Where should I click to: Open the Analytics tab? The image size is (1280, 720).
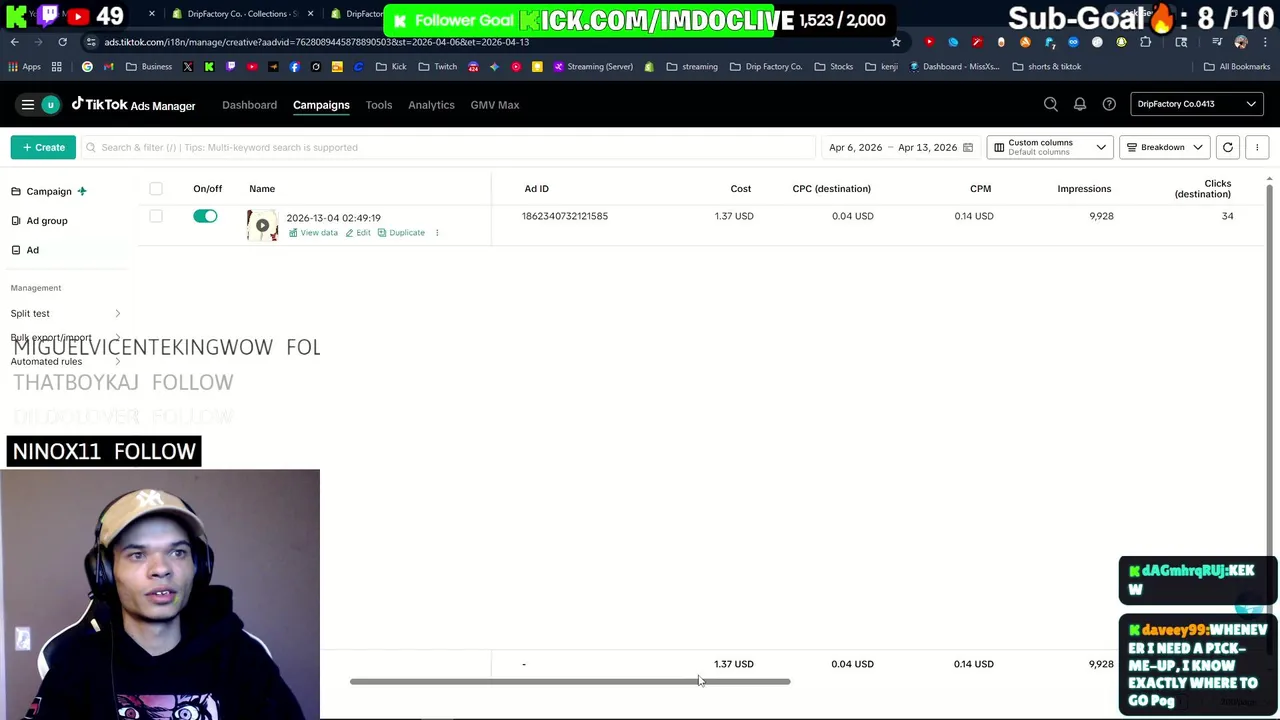click(431, 105)
